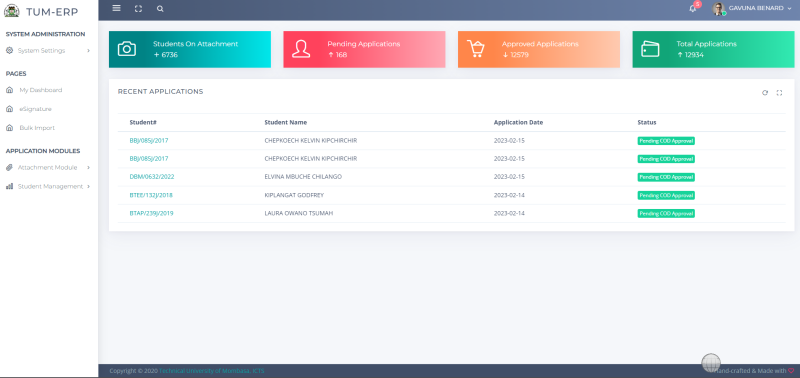The height and width of the screenshot is (378, 800).
Task: Click the notification count badge
Action: 697,4
